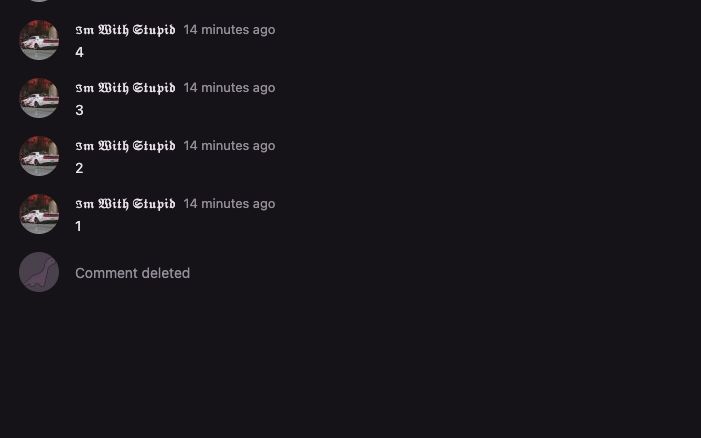Click the user avatar beside comment "1"
Image resolution: width=701 pixels, height=438 pixels.
pos(39,214)
